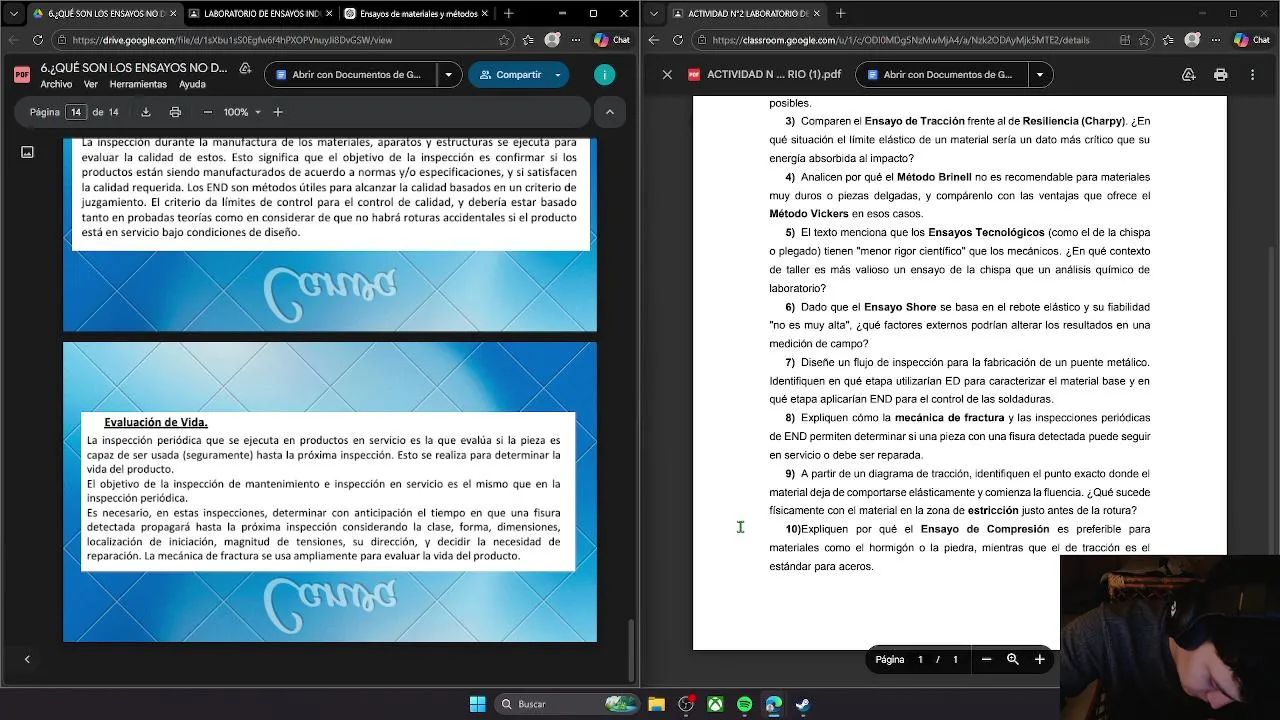Reload the Classroom page in right browser
Viewport: 1280px width, 720px height.
(x=678, y=40)
